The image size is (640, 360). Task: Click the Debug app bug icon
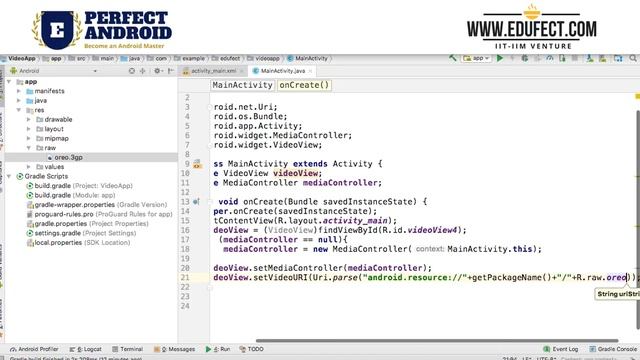(x=525, y=58)
